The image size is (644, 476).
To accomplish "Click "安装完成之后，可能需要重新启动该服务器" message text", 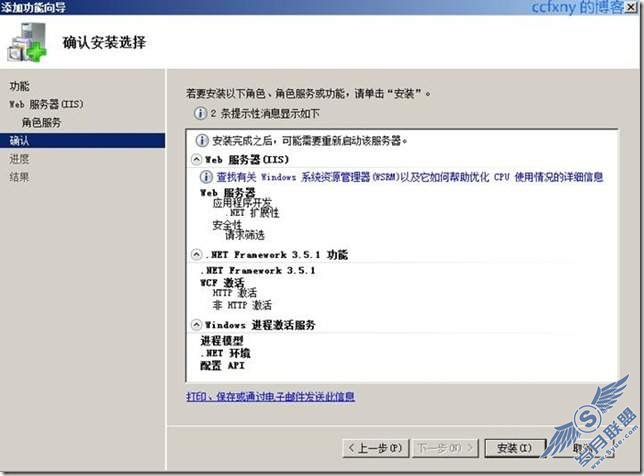I will coord(310,141).
